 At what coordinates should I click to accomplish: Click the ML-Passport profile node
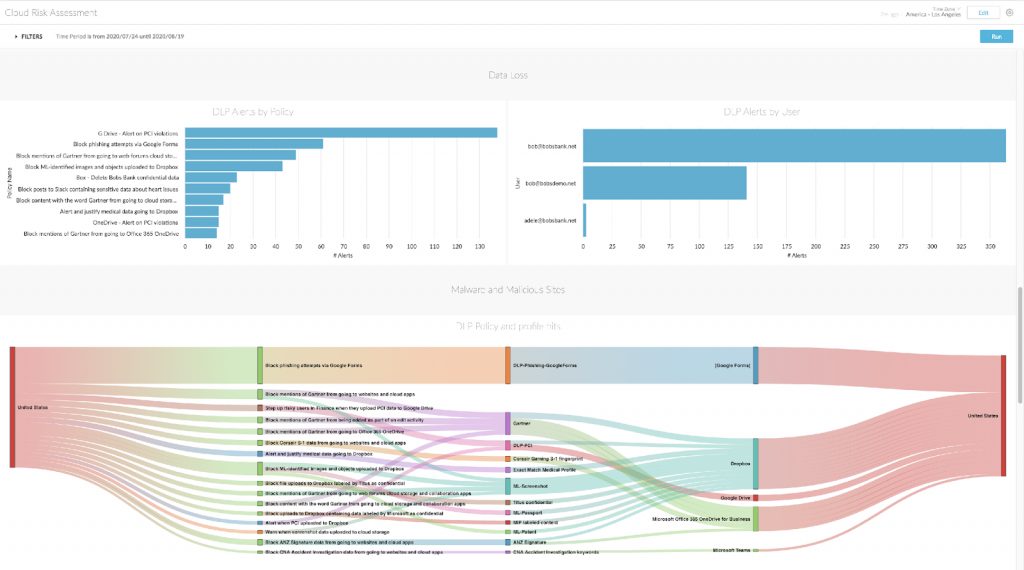(508, 513)
